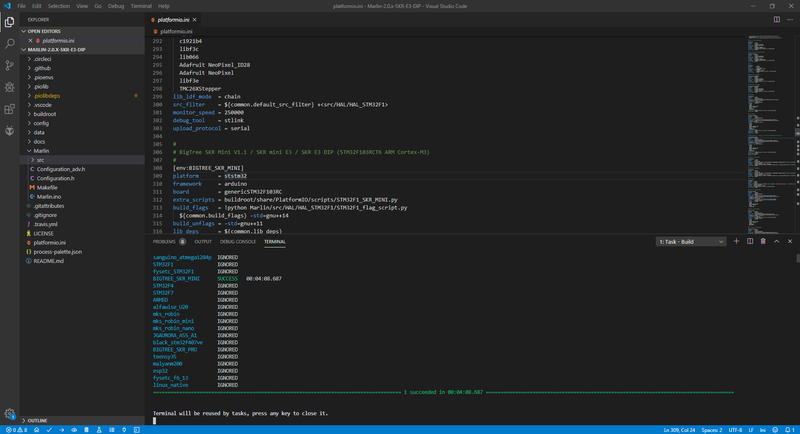Open Configuration_adv.h in the explorer
This screenshot has width=800, height=434.
click(60, 169)
